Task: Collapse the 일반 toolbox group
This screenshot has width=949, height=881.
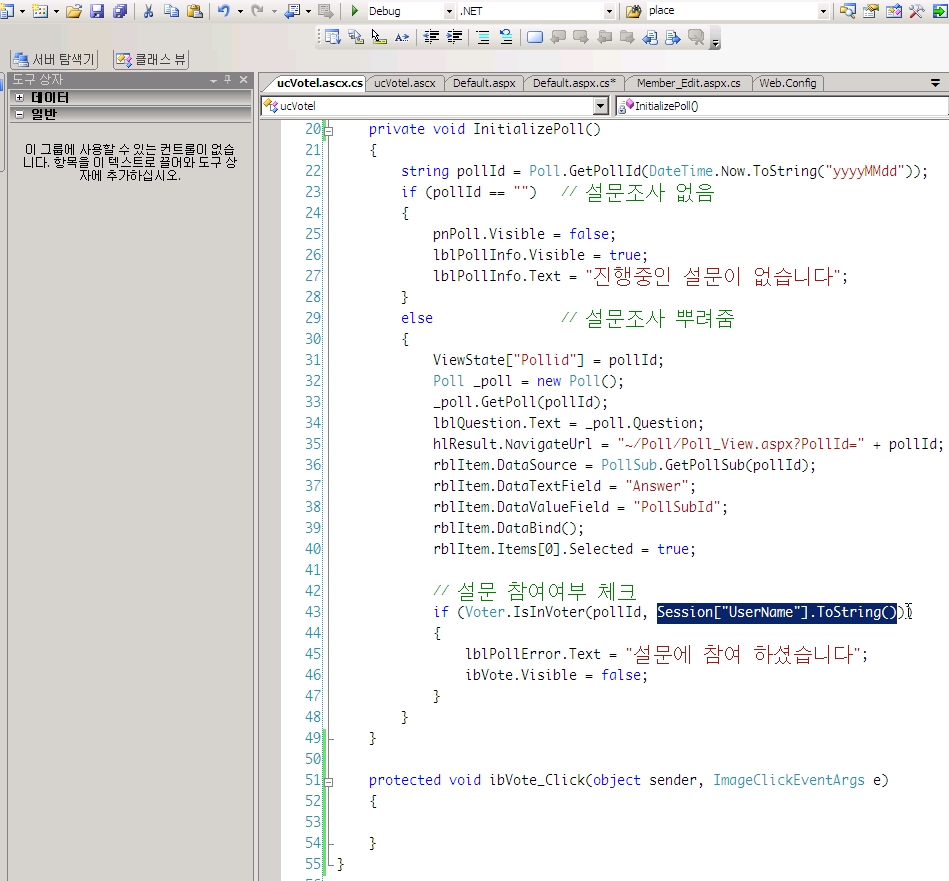Action: pos(19,114)
